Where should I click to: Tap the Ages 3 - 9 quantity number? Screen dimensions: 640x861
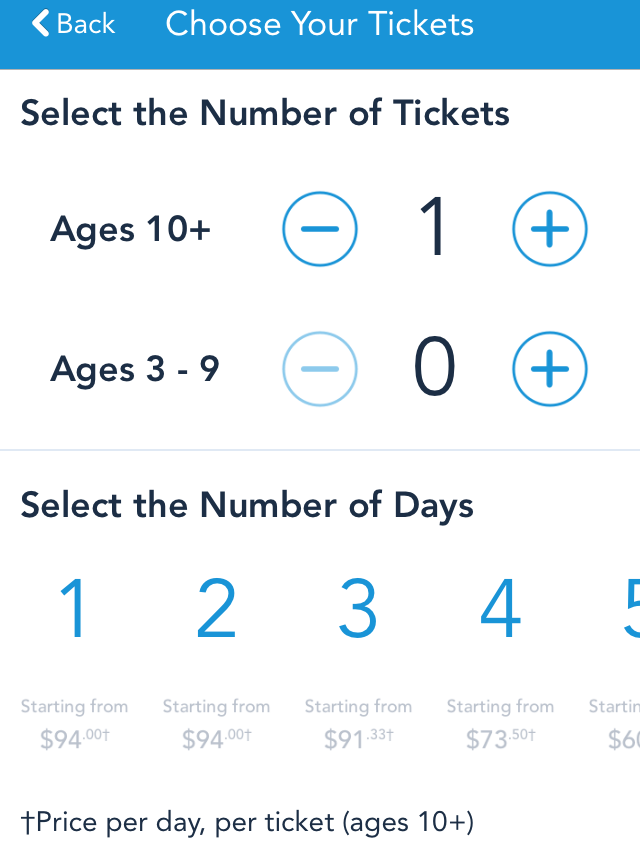point(434,369)
